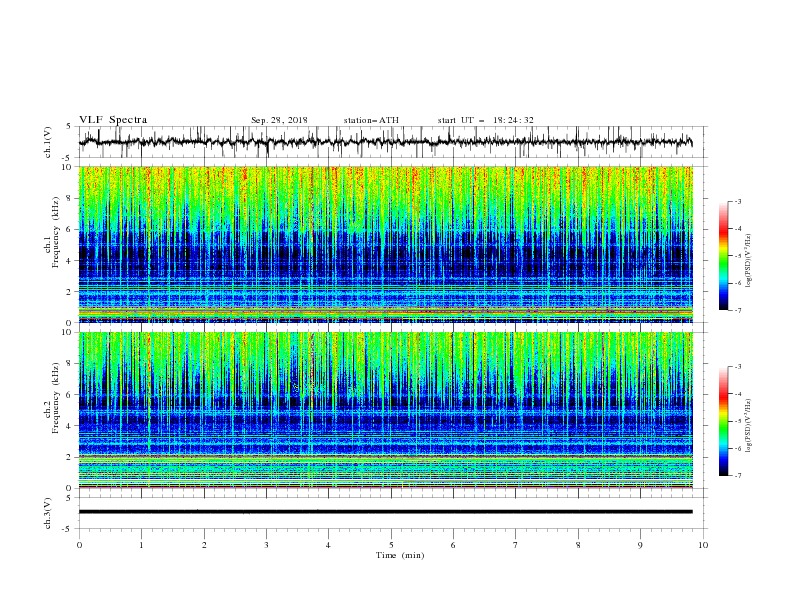The width and height of the screenshot is (792, 612).
Task: Click the "station=ATH" header label
Action: [371, 120]
